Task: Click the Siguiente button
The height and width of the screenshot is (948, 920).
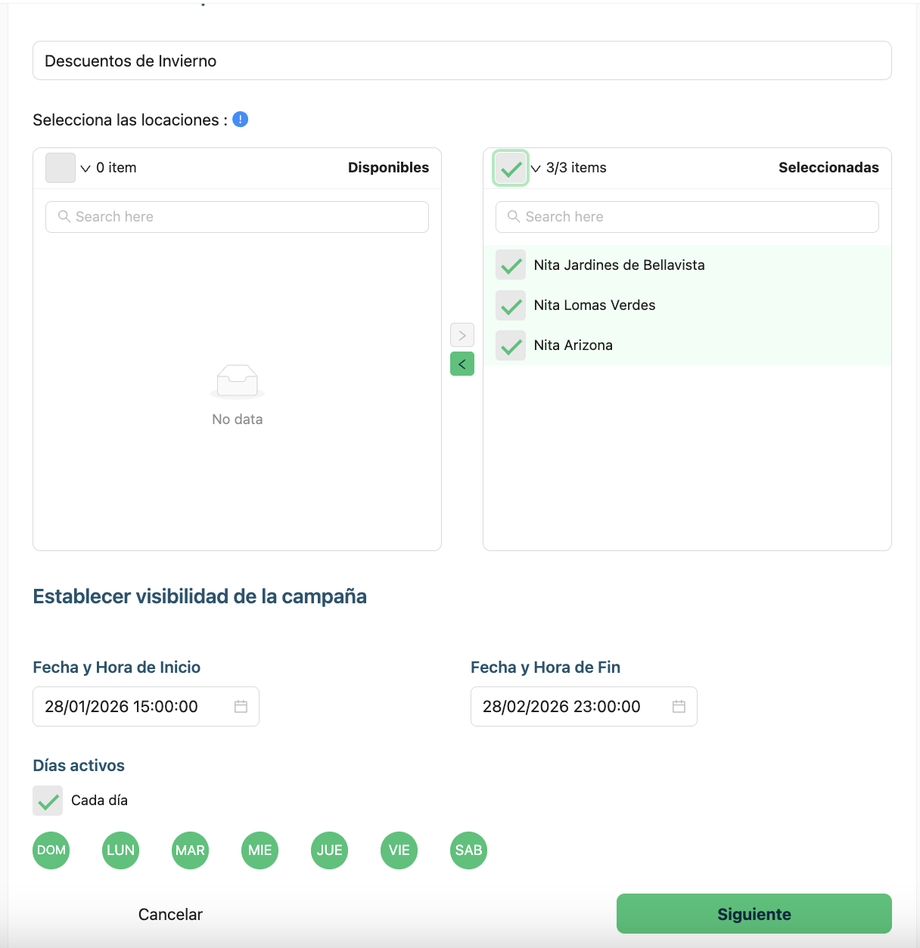Action: pos(753,914)
